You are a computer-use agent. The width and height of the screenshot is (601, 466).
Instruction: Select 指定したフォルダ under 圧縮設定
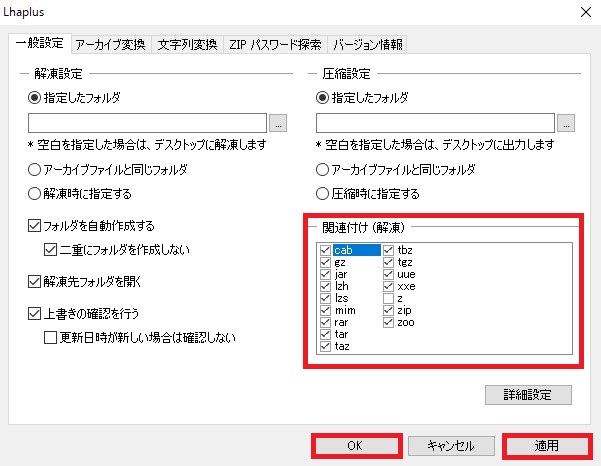pyautogui.click(x=322, y=98)
